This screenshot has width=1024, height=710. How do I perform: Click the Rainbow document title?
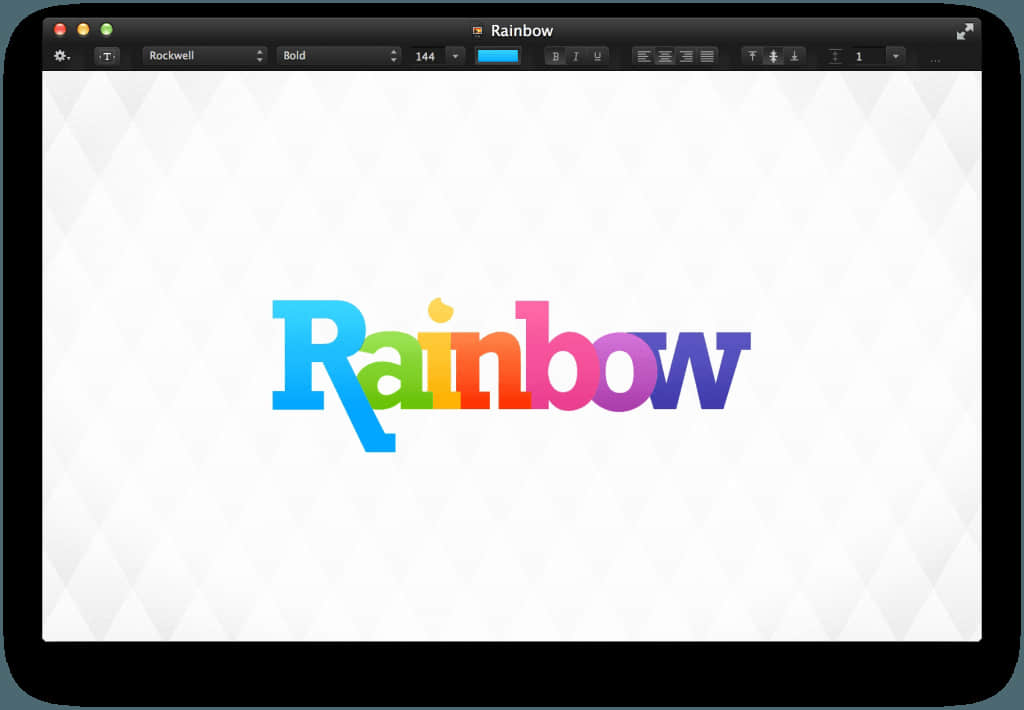coord(522,31)
